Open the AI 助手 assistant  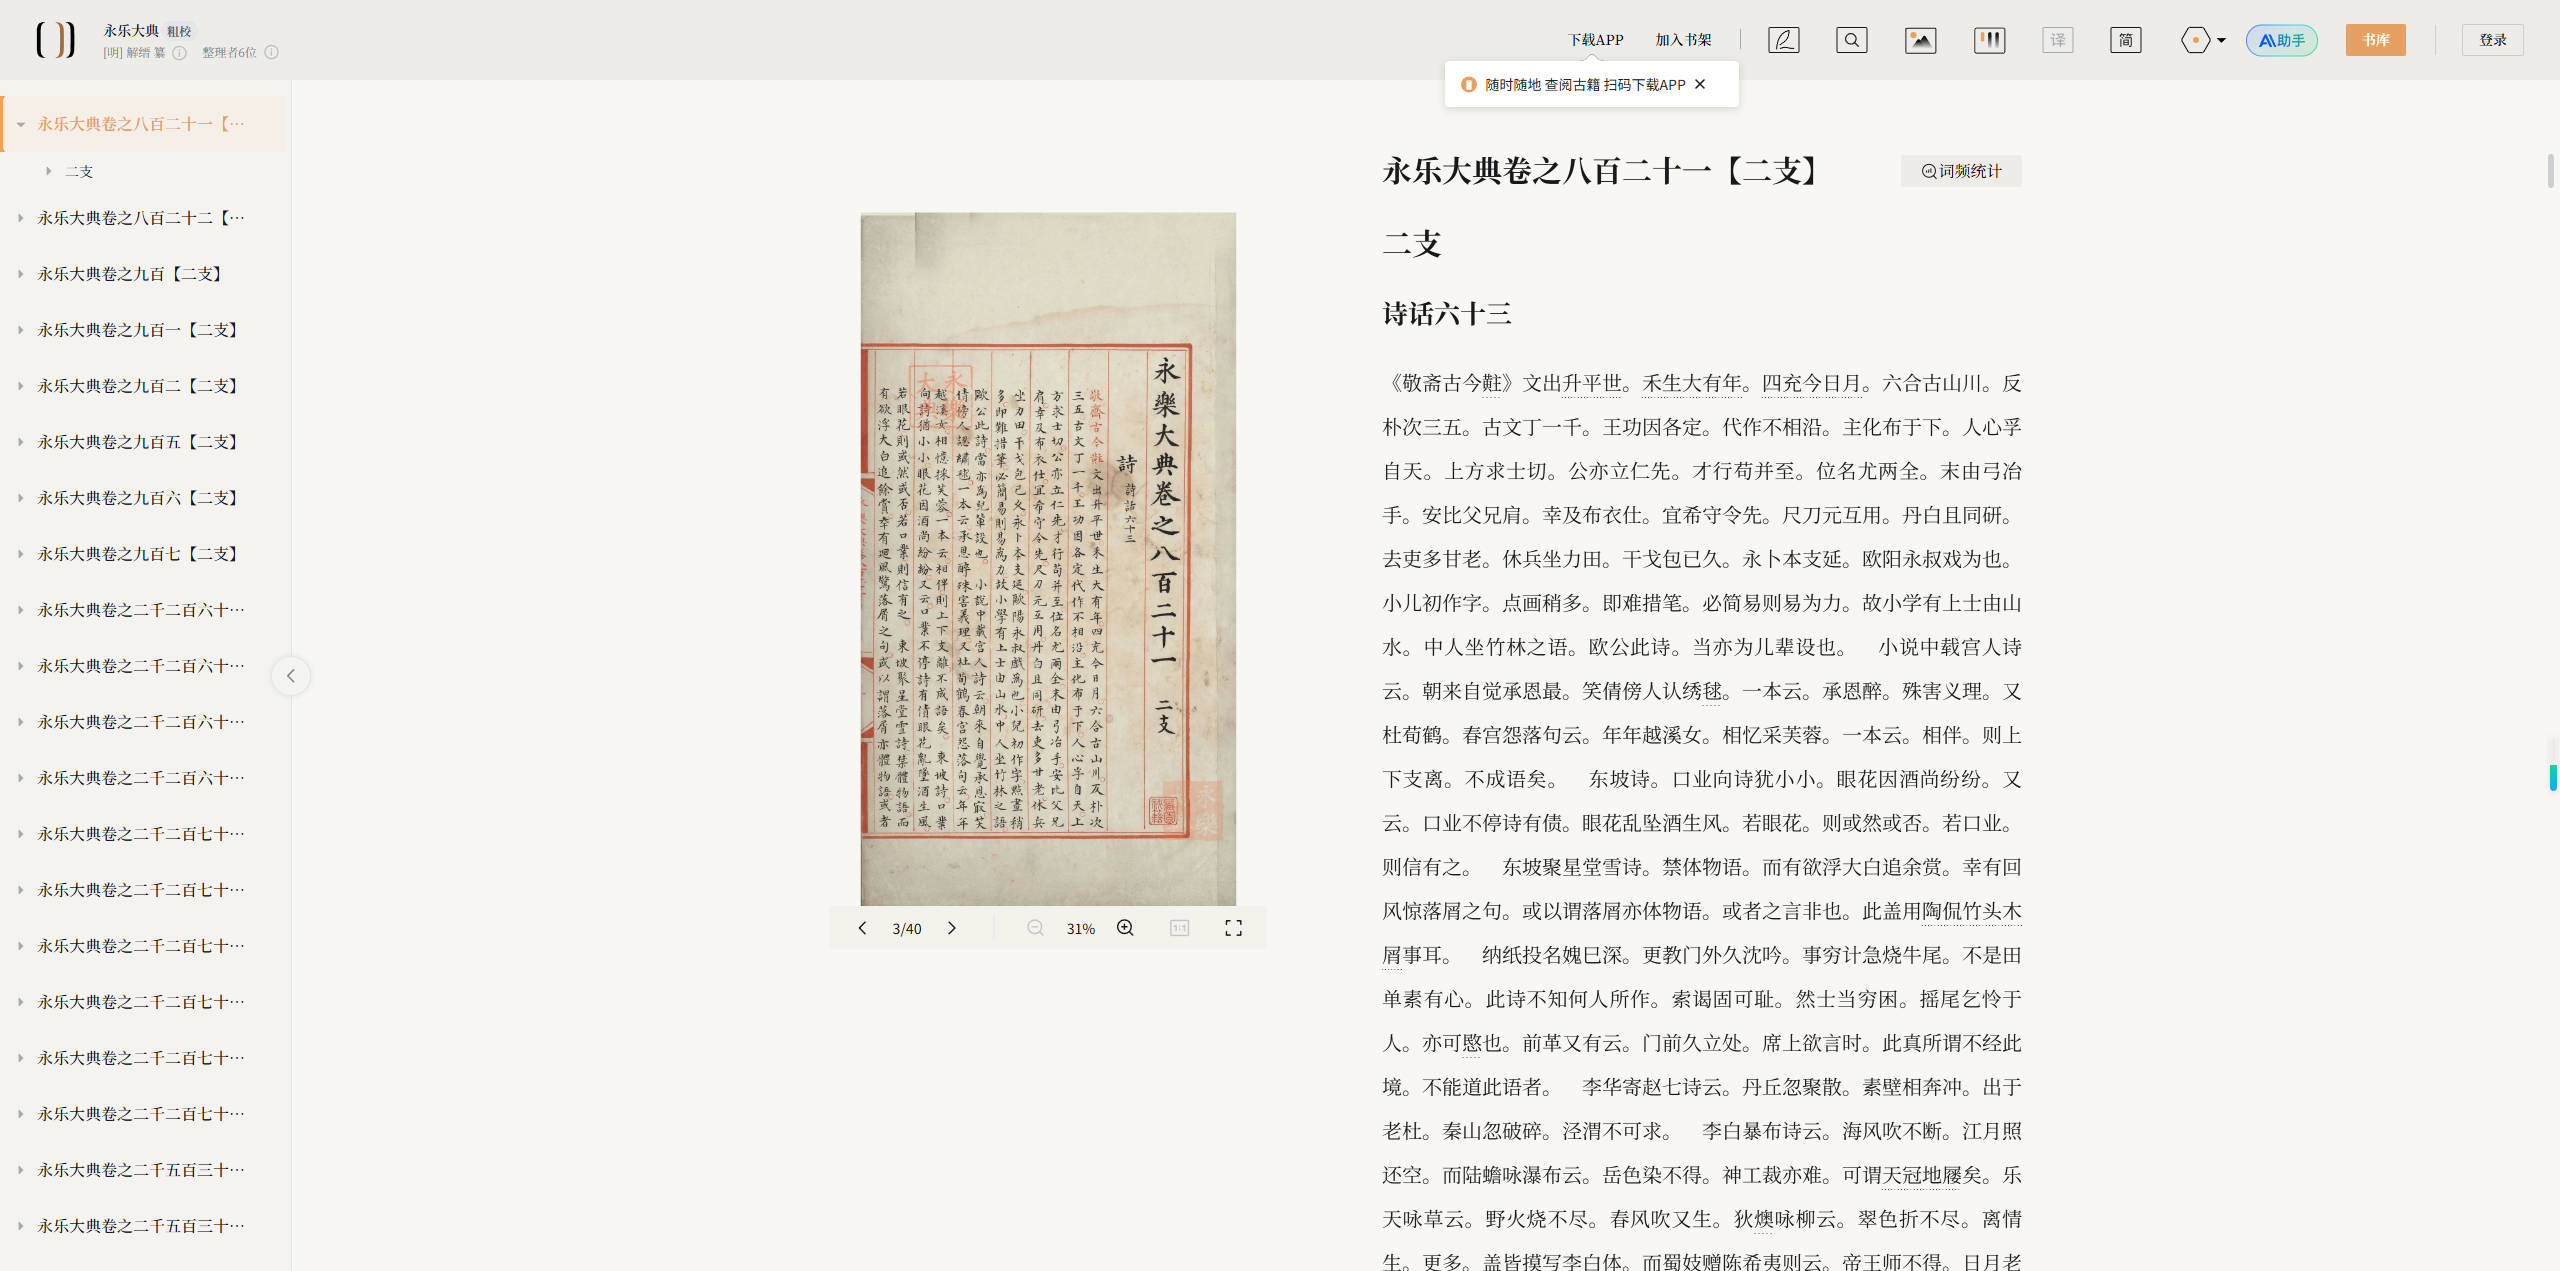point(2281,40)
